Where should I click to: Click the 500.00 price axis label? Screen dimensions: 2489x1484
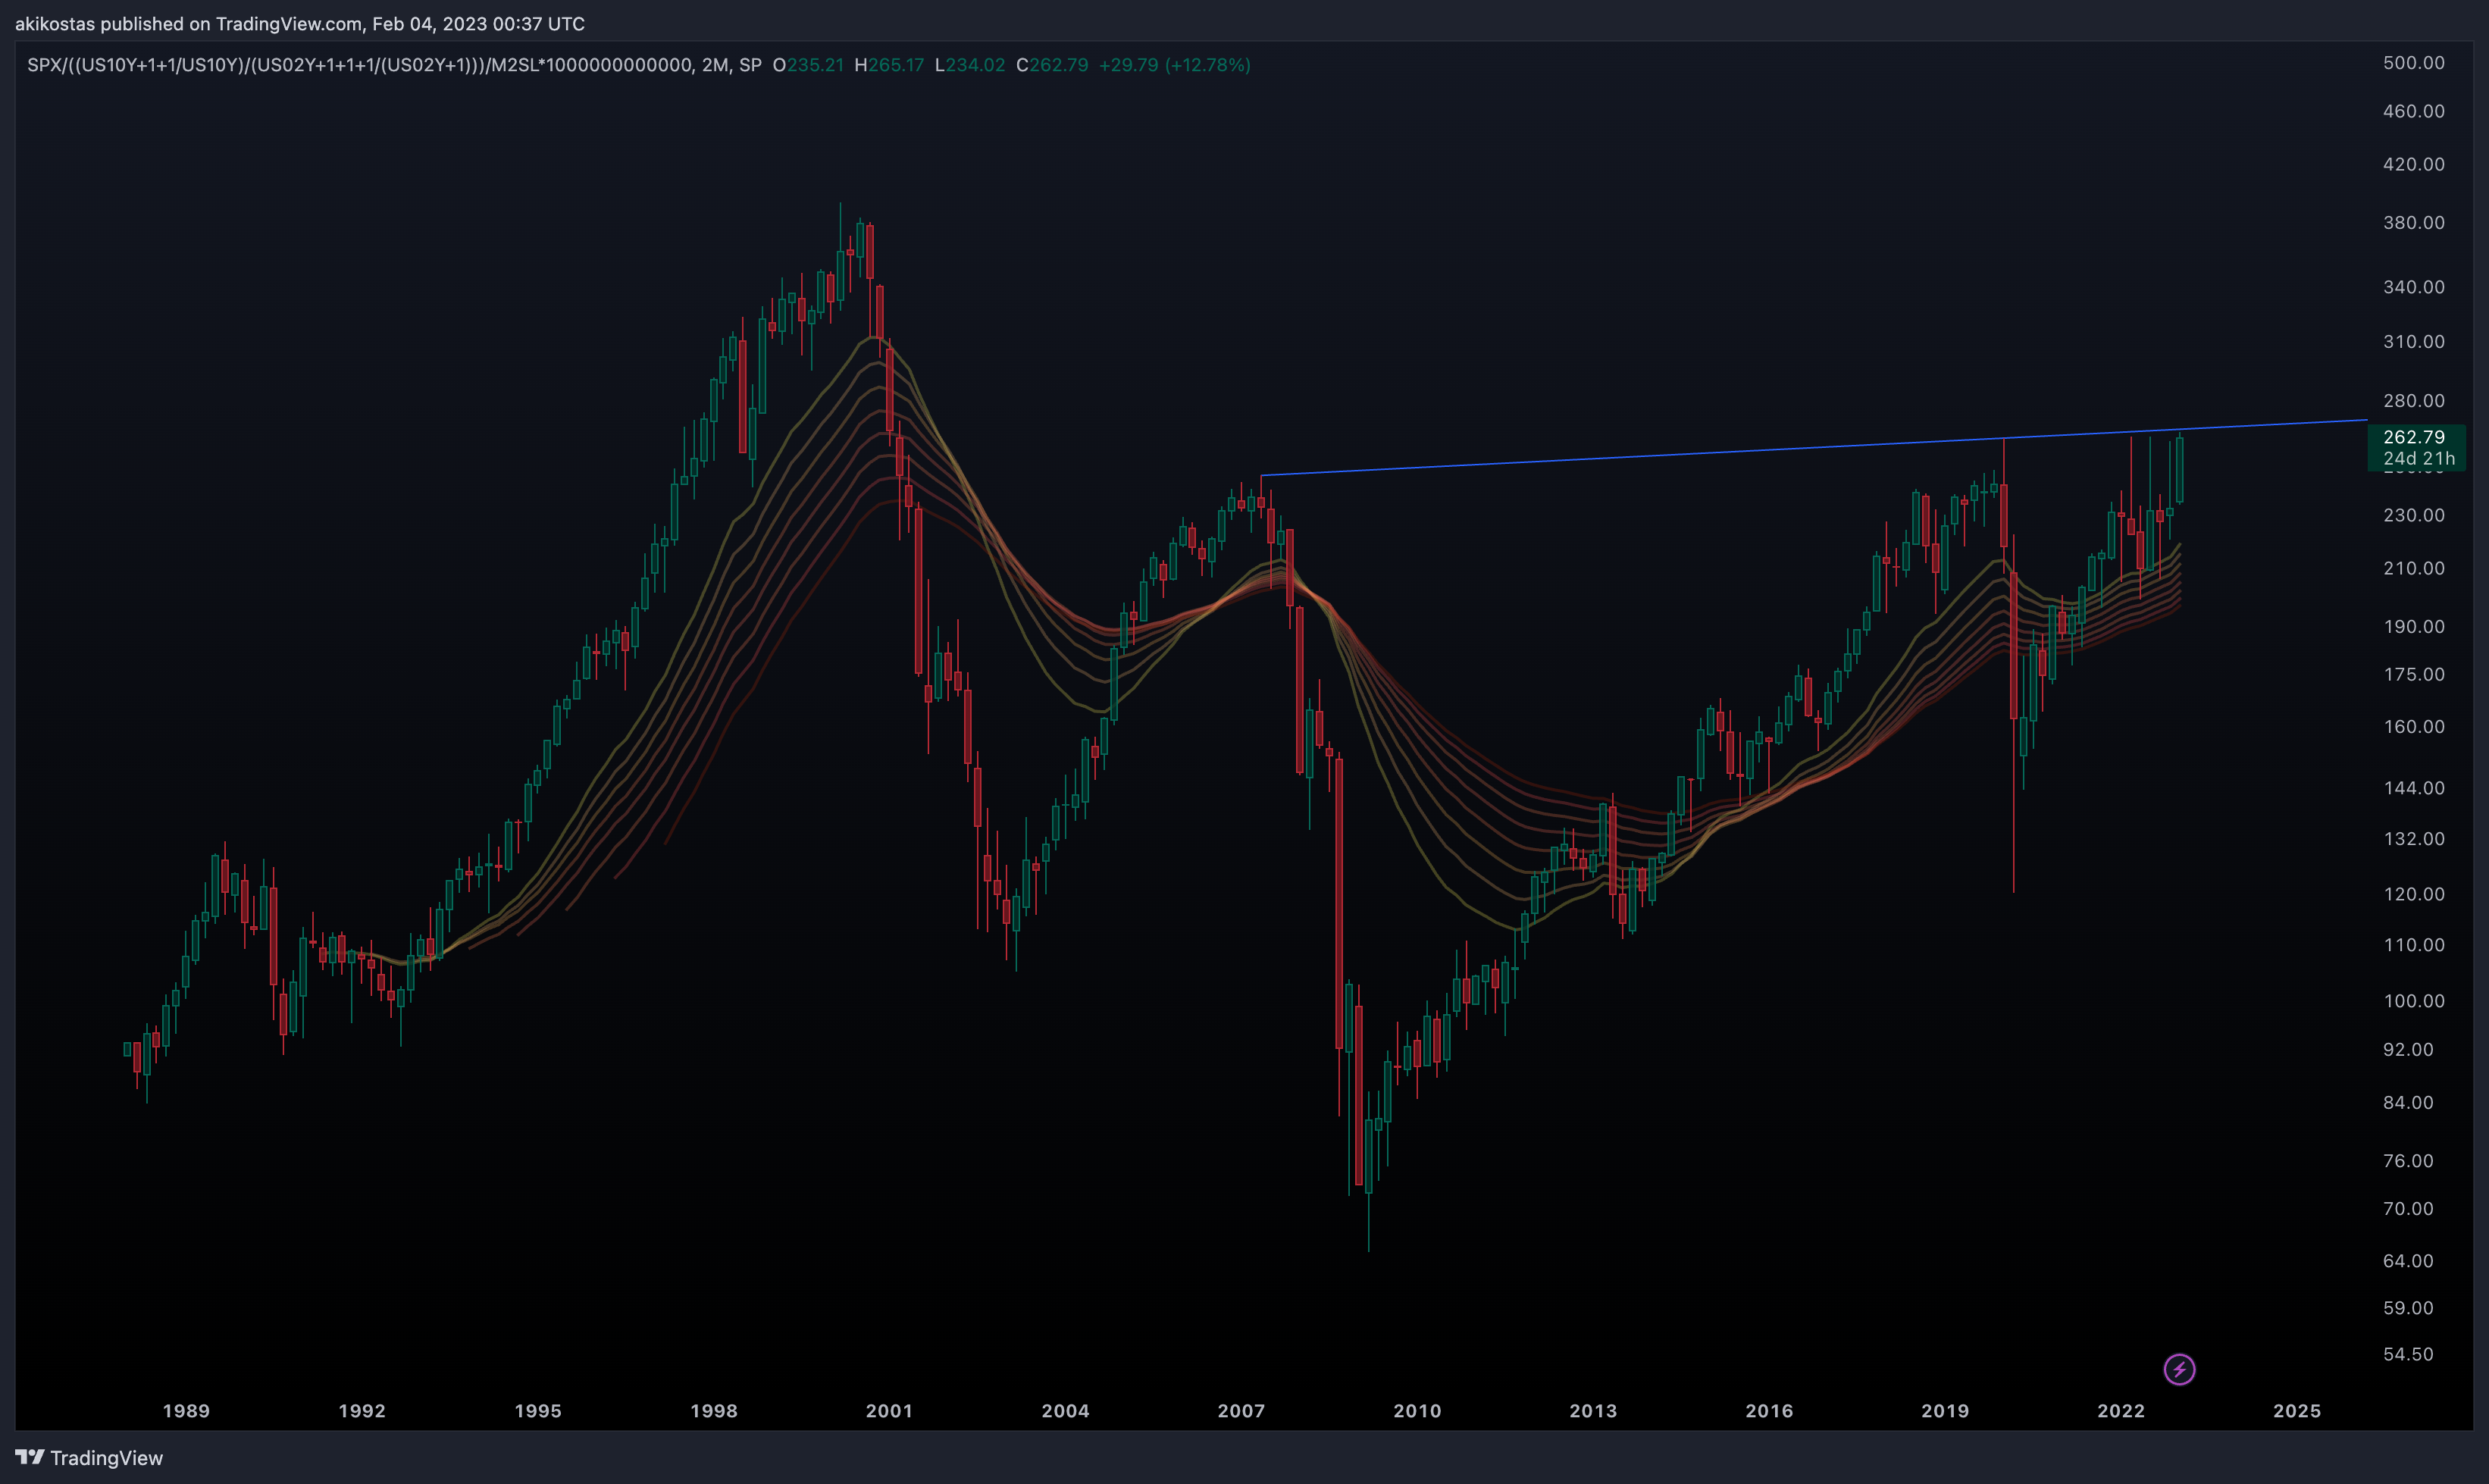[x=2414, y=63]
